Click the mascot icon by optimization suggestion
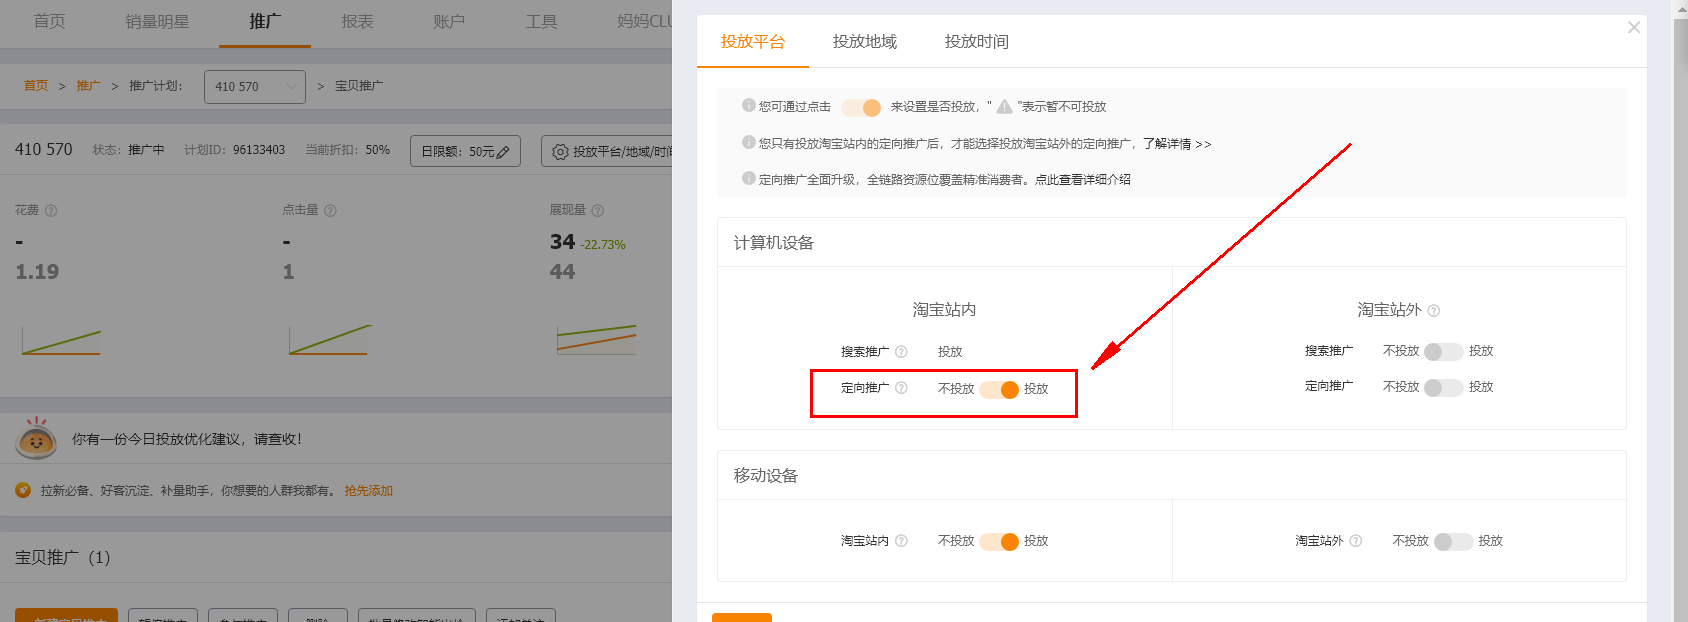The height and width of the screenshot is (622, 1688). click(36, 438)
